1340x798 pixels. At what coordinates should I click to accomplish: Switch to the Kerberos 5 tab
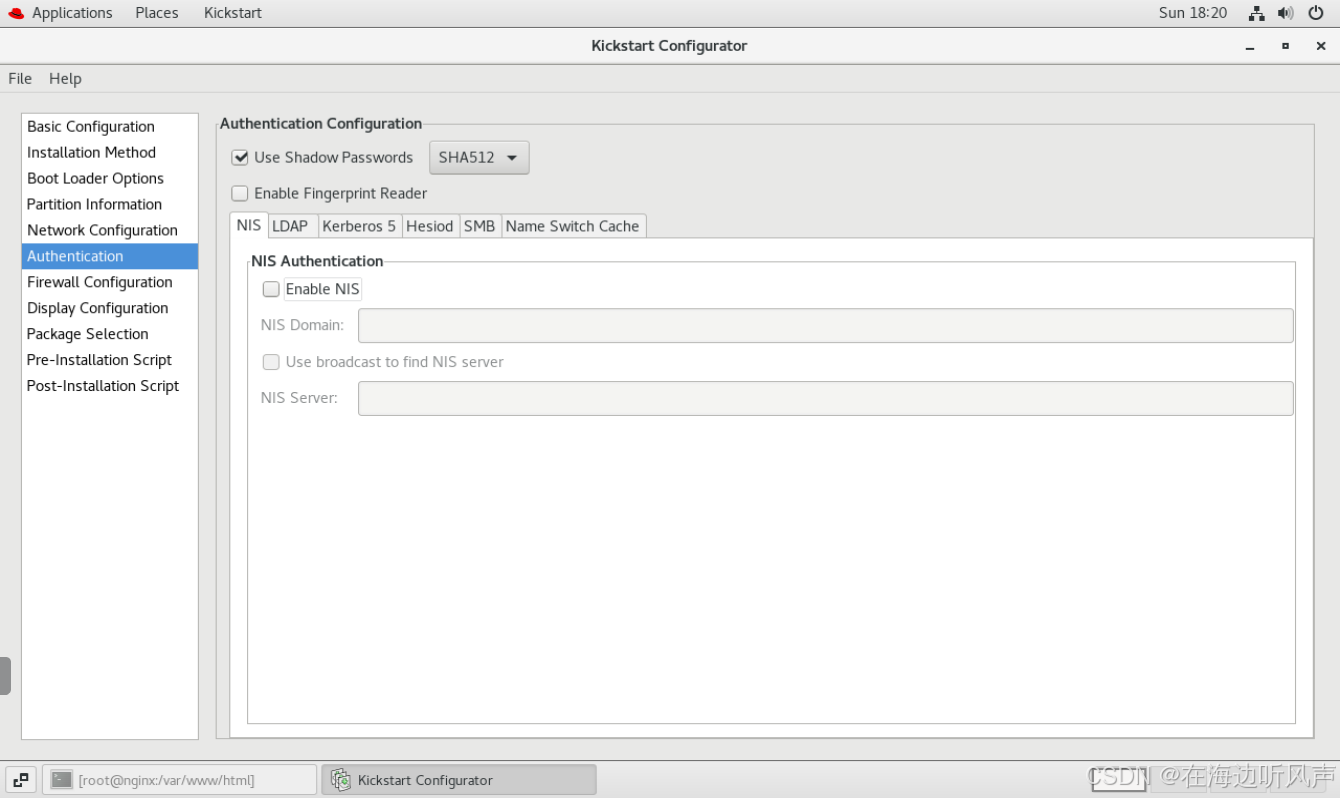359,226
